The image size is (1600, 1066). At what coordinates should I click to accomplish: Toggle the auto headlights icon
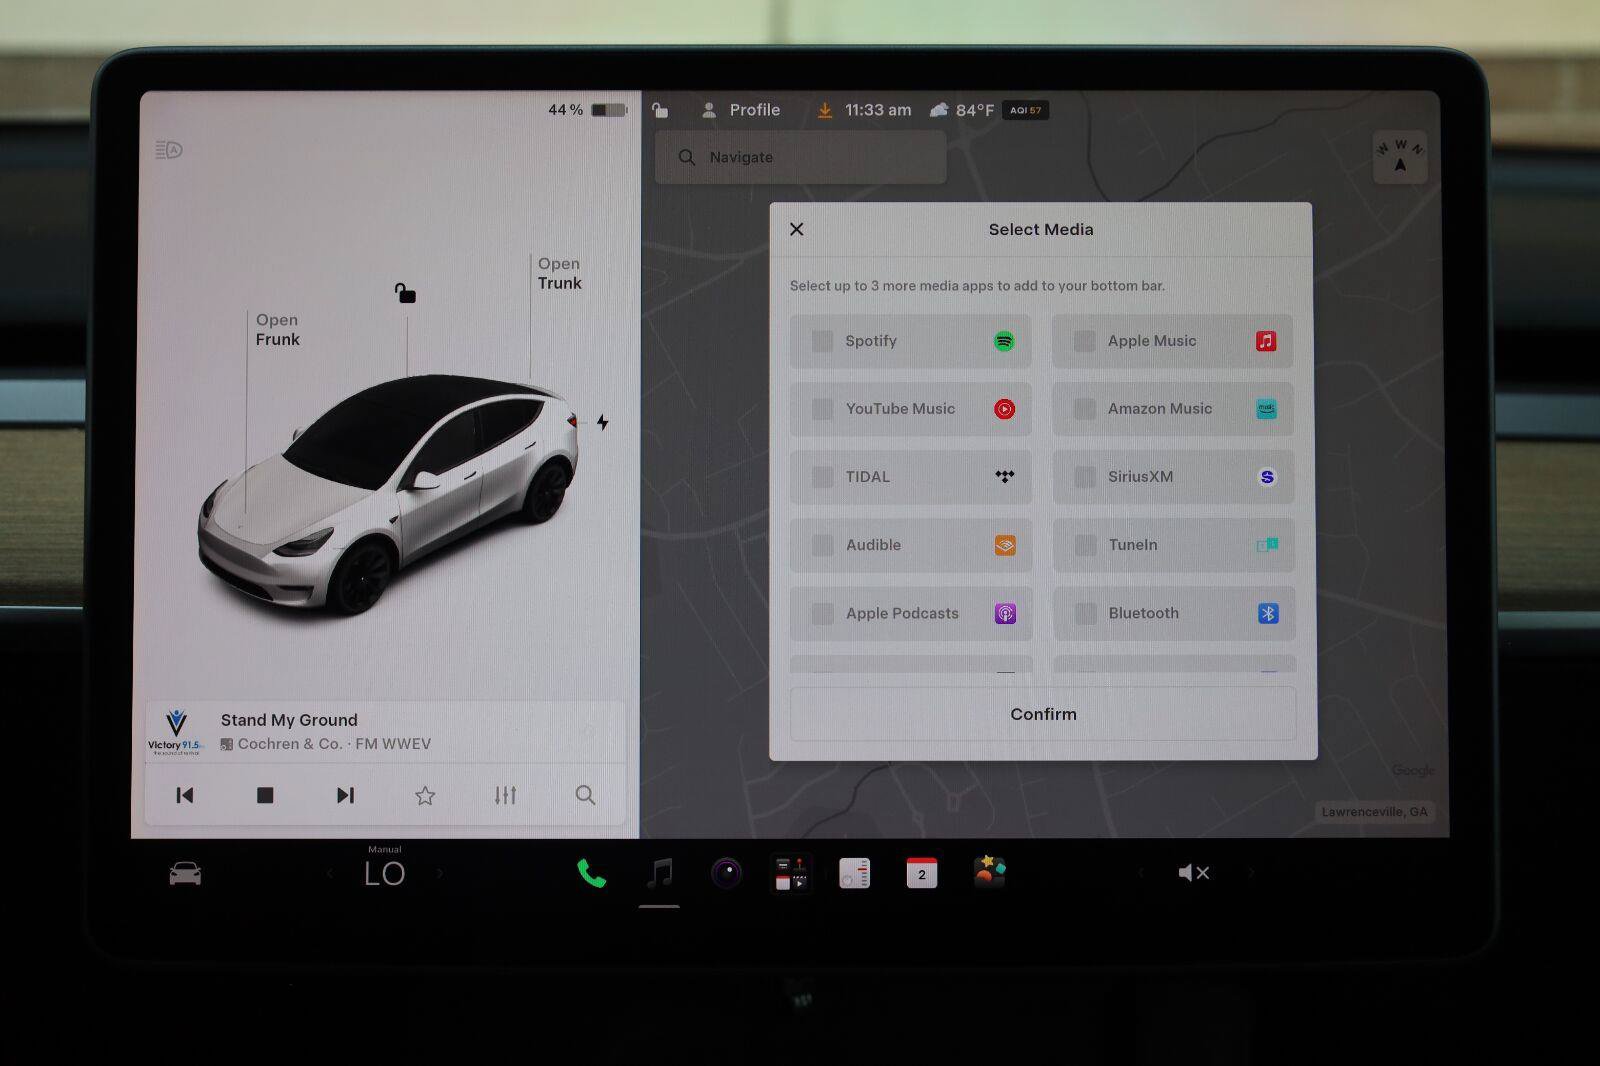click(x=169, y=150)
